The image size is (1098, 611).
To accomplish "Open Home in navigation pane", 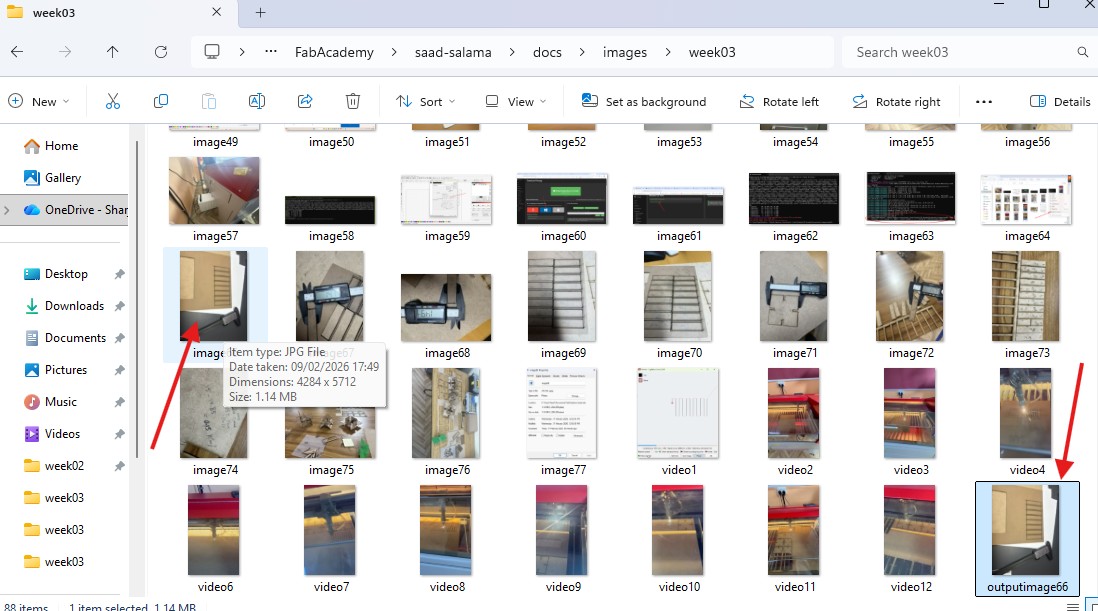I will 61,146.
